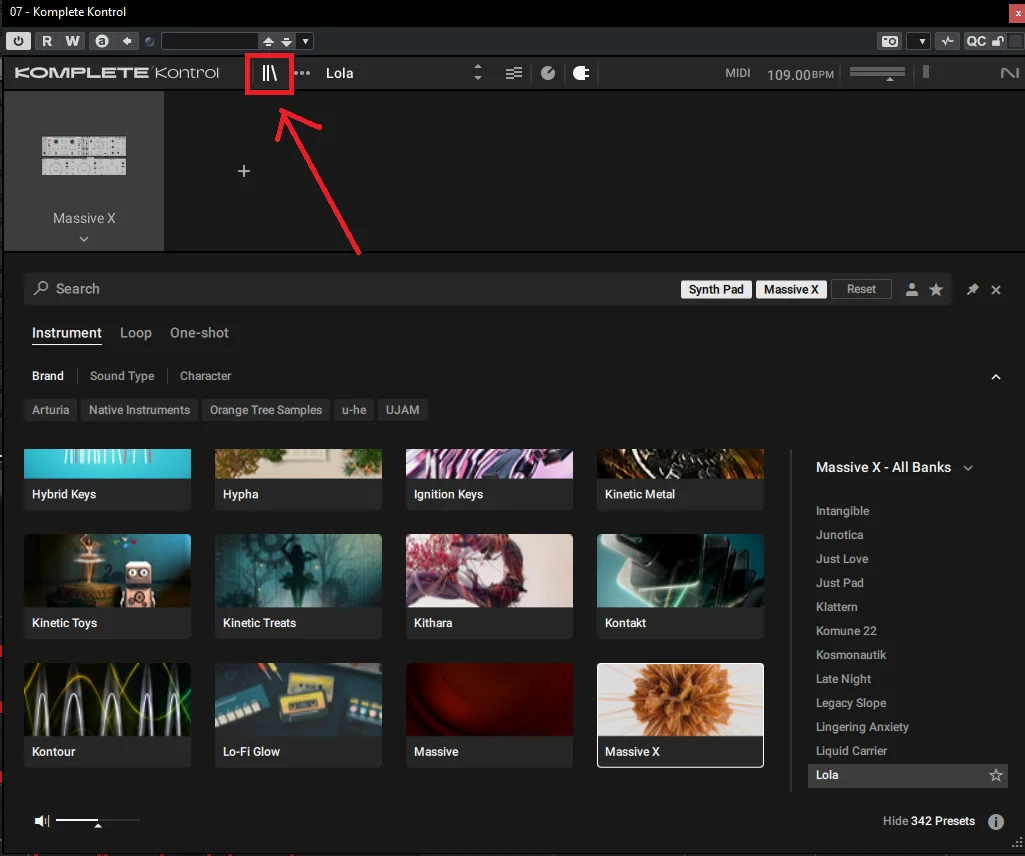Switch to the Loop tab
The image size is (1025, 856).
(x=136, y=333)
